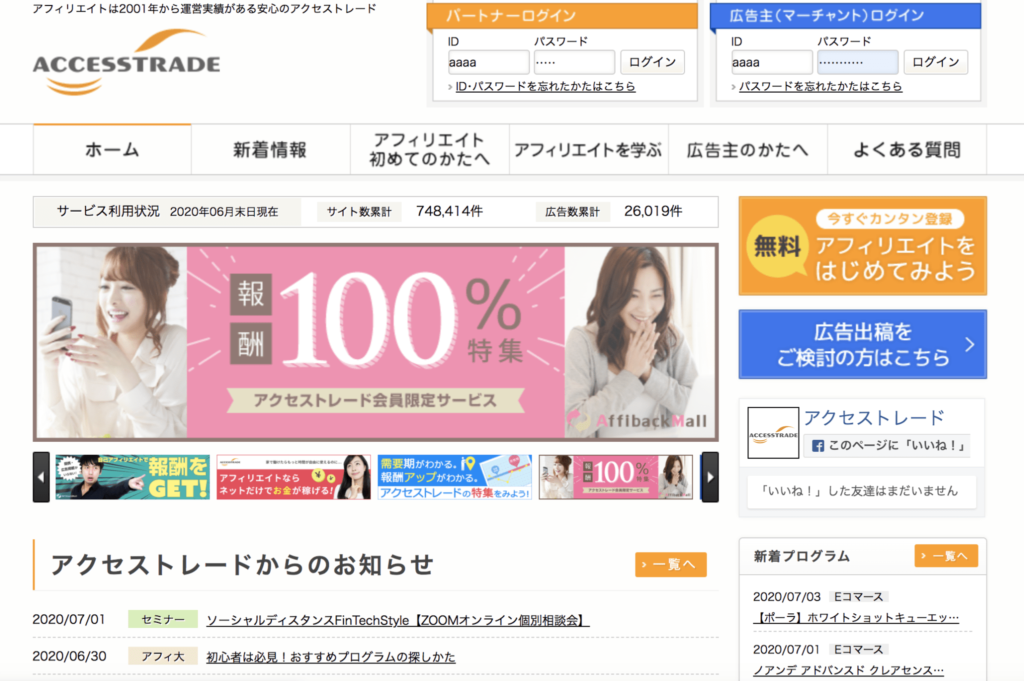This screenshot has height=681, width=1024.
Task: Click the ACCESSTRADE logo
Action: 127,63
